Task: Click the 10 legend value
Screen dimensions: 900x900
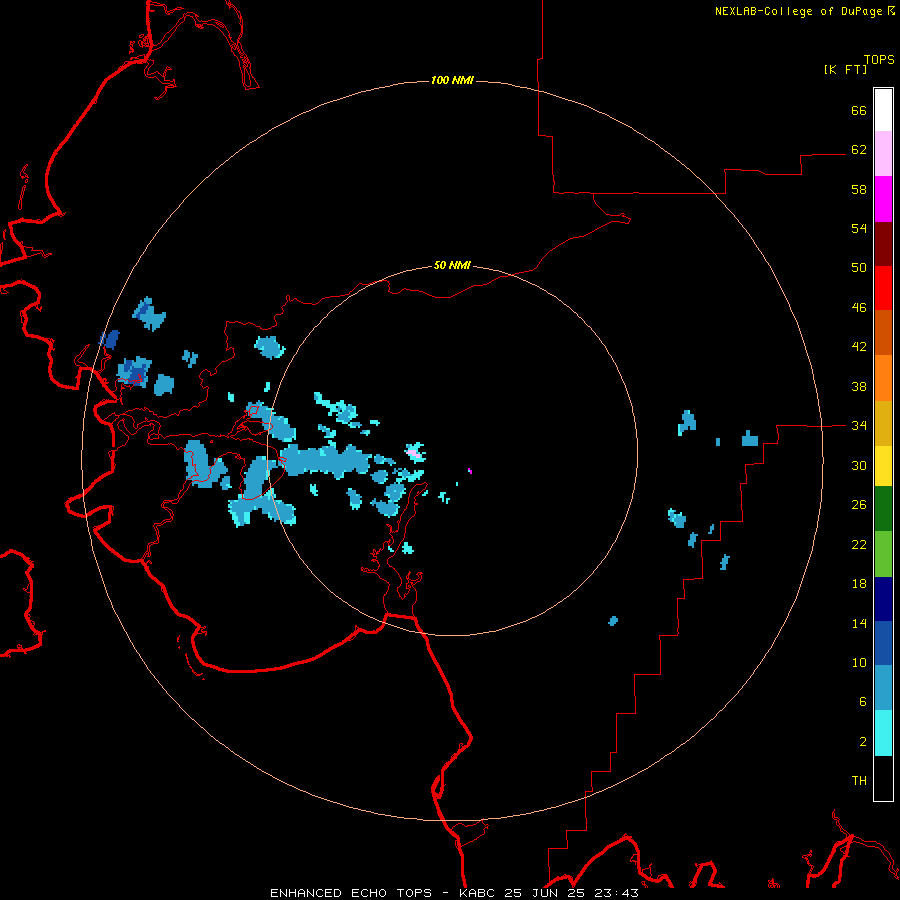Action: coord(859,663)
